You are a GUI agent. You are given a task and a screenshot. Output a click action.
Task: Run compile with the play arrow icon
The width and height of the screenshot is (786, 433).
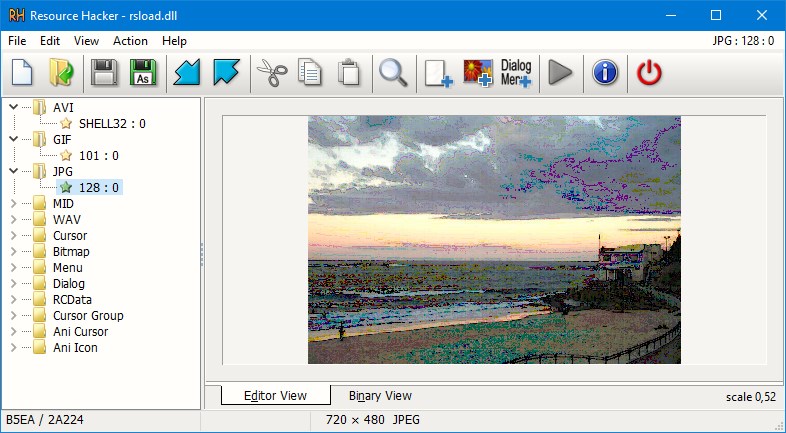(560, 73)
